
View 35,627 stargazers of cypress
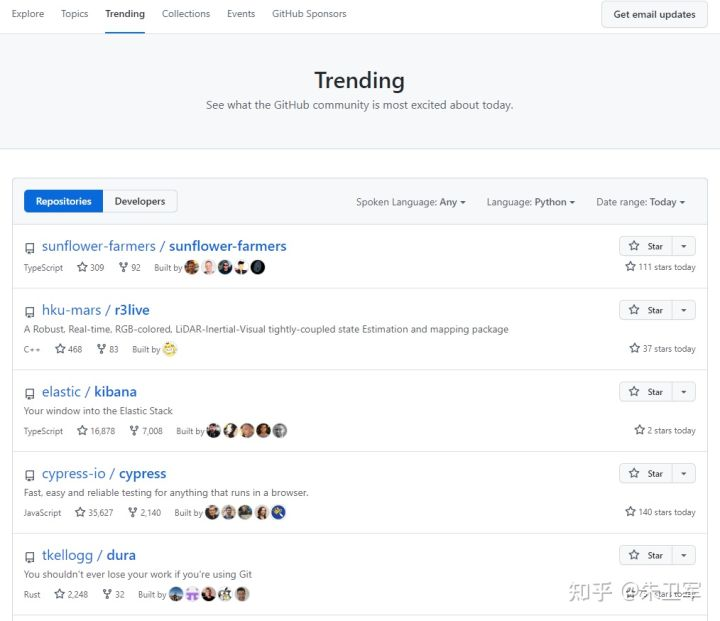pos(94,513)
